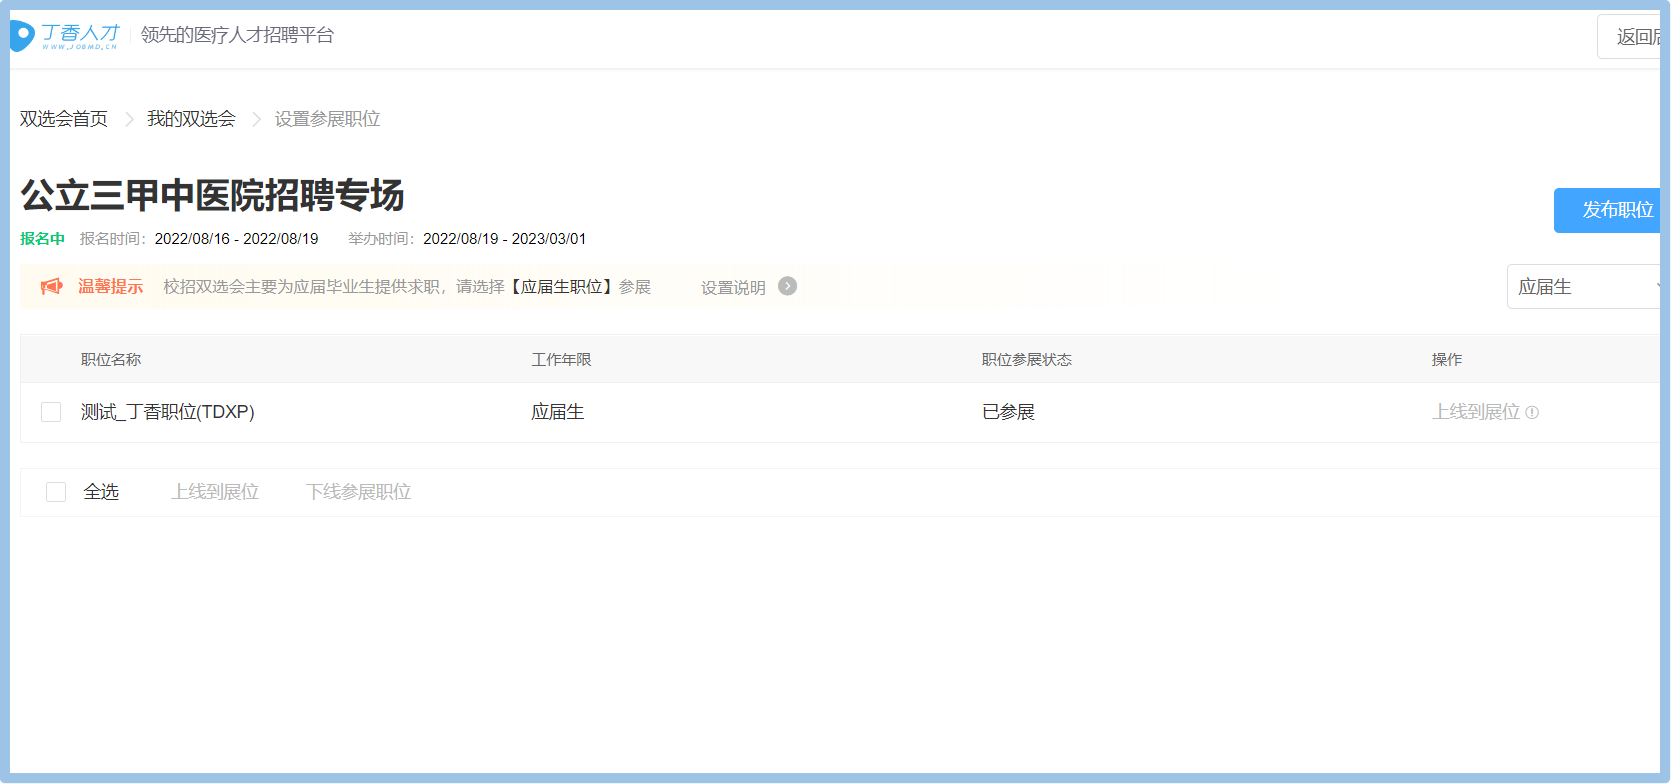Tick the checkbox for 测试_丁香职位(TDXP)
Viewport: 1671px width, 784px height.
point(51,412)
